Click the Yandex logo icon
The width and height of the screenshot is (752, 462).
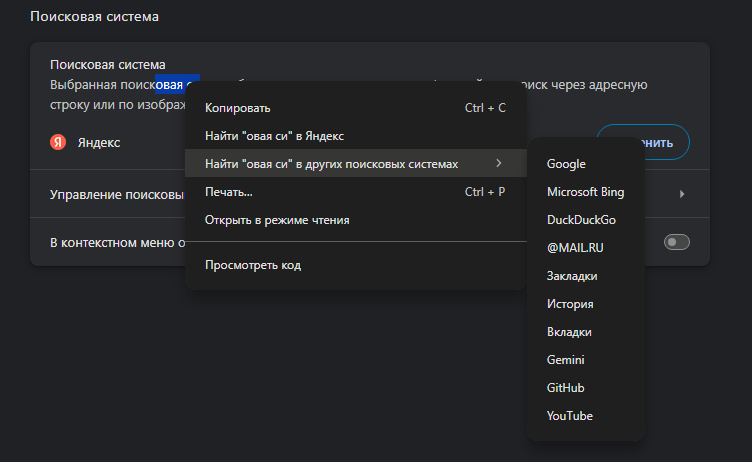[58, 142]
